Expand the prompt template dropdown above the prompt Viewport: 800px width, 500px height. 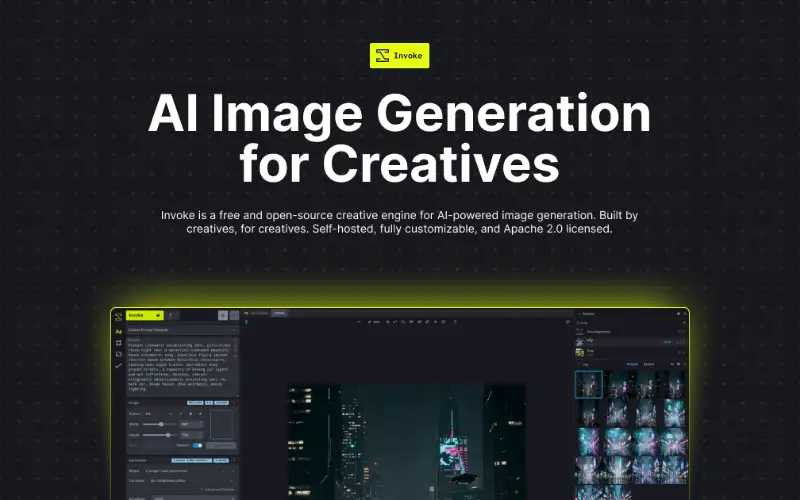pos(182,330)
